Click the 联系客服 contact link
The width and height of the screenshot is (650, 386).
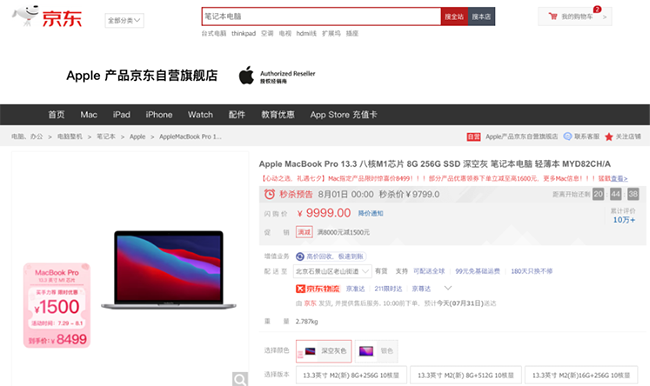(587, 136)
